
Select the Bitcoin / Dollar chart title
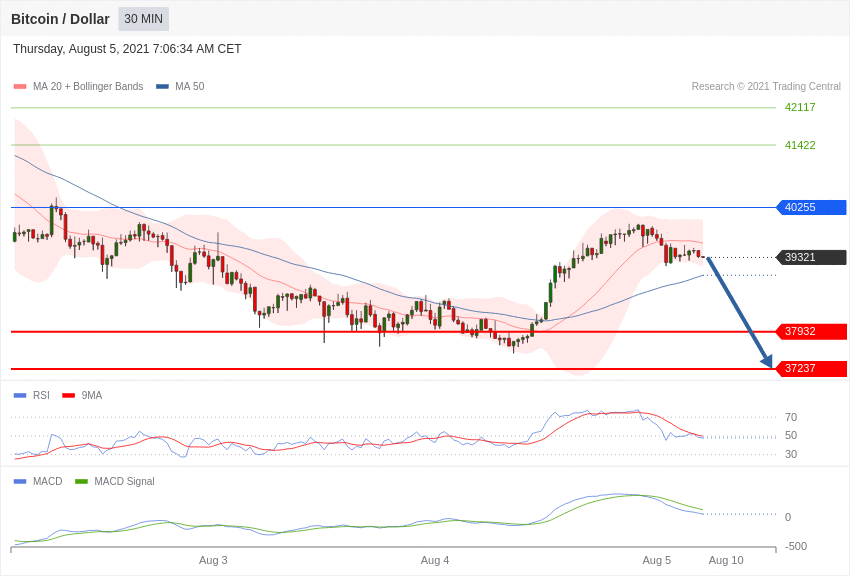pyautogui.click(x=60, y=19)
